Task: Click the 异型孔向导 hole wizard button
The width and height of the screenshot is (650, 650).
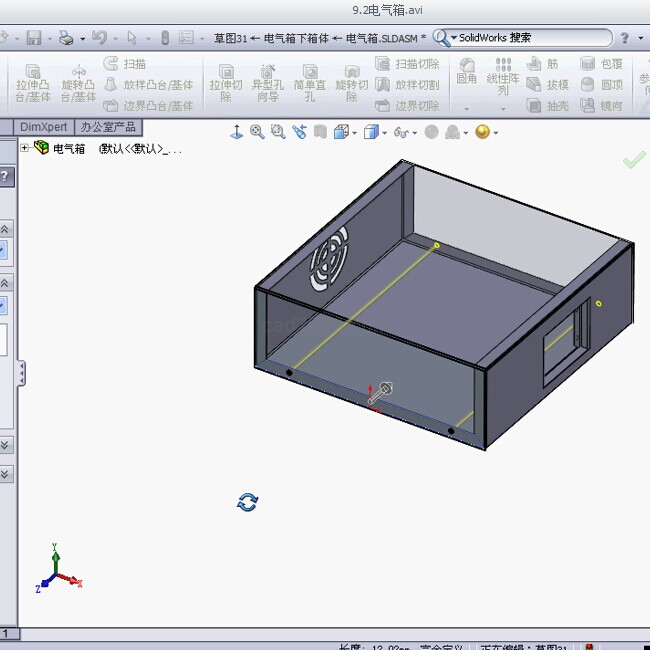Action: point(267,83)
